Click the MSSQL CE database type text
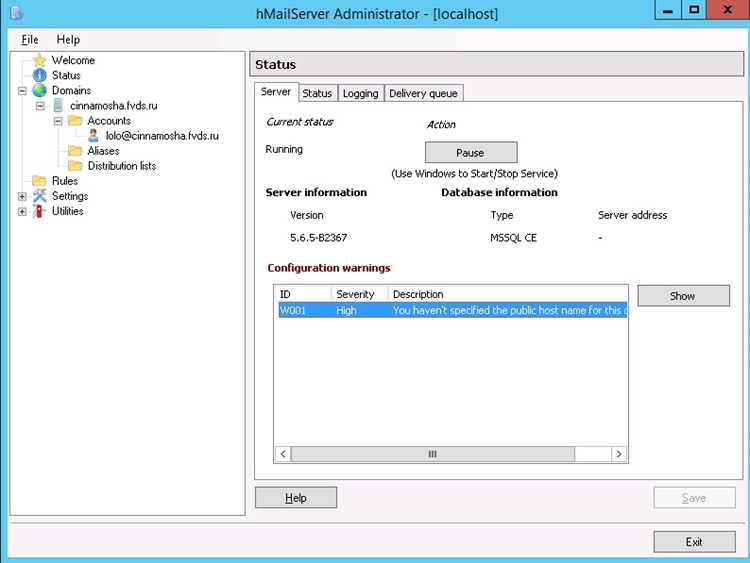Viewport: 750px width, 563px height. point(513,238)
